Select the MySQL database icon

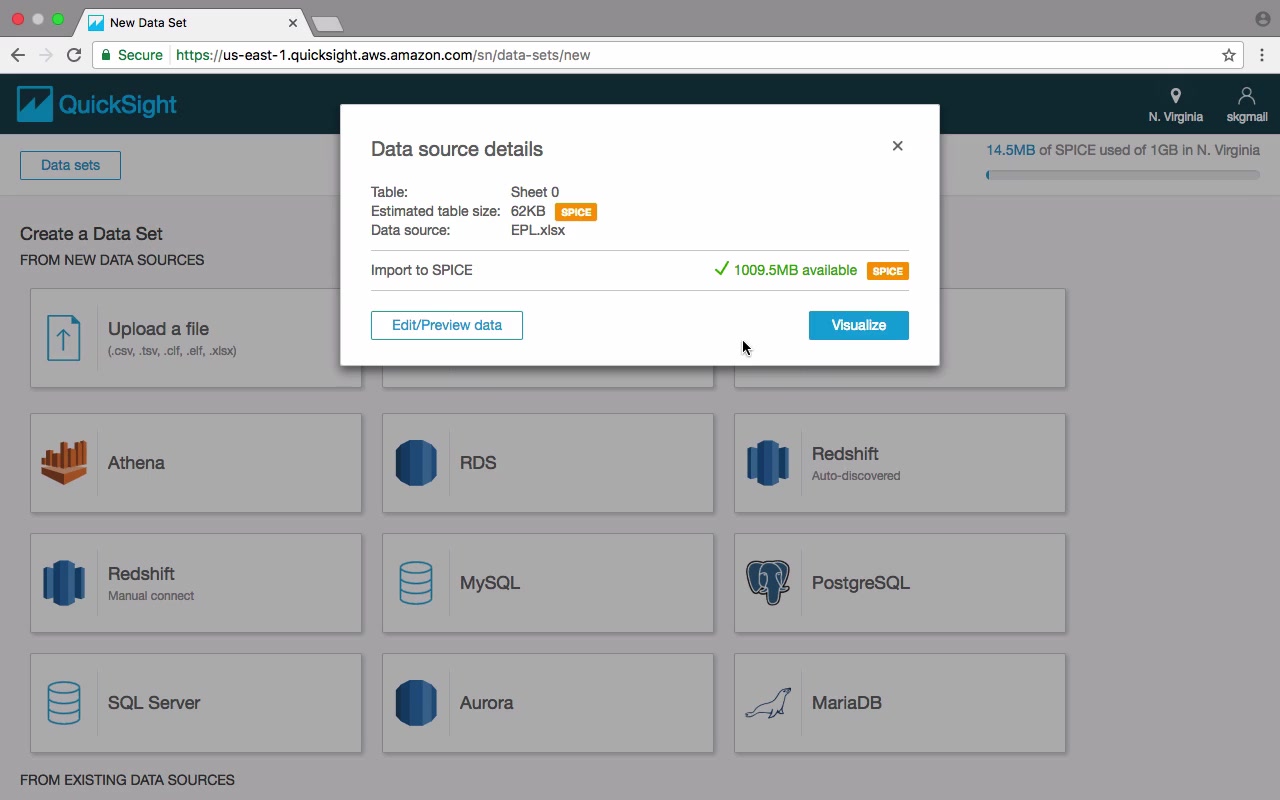(x=416, y=583)
